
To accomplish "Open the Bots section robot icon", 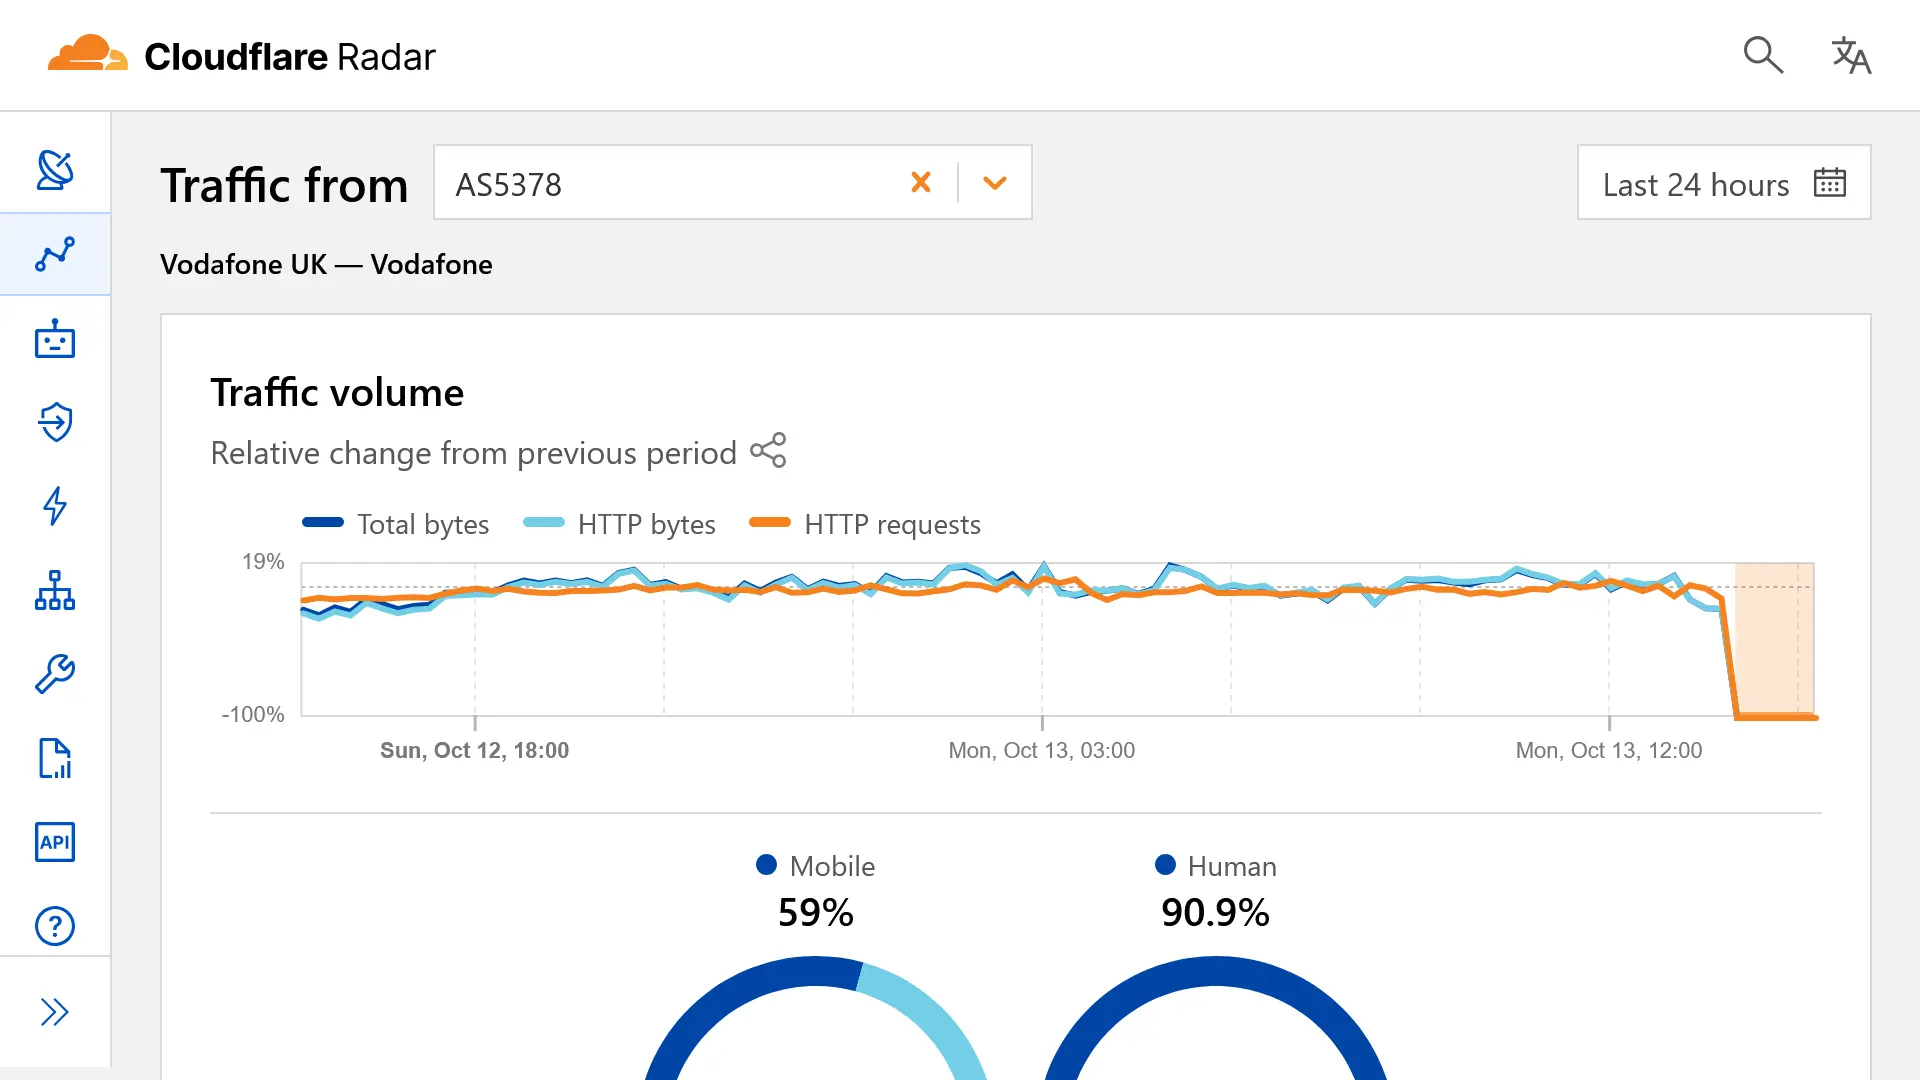I will [55, 339].
